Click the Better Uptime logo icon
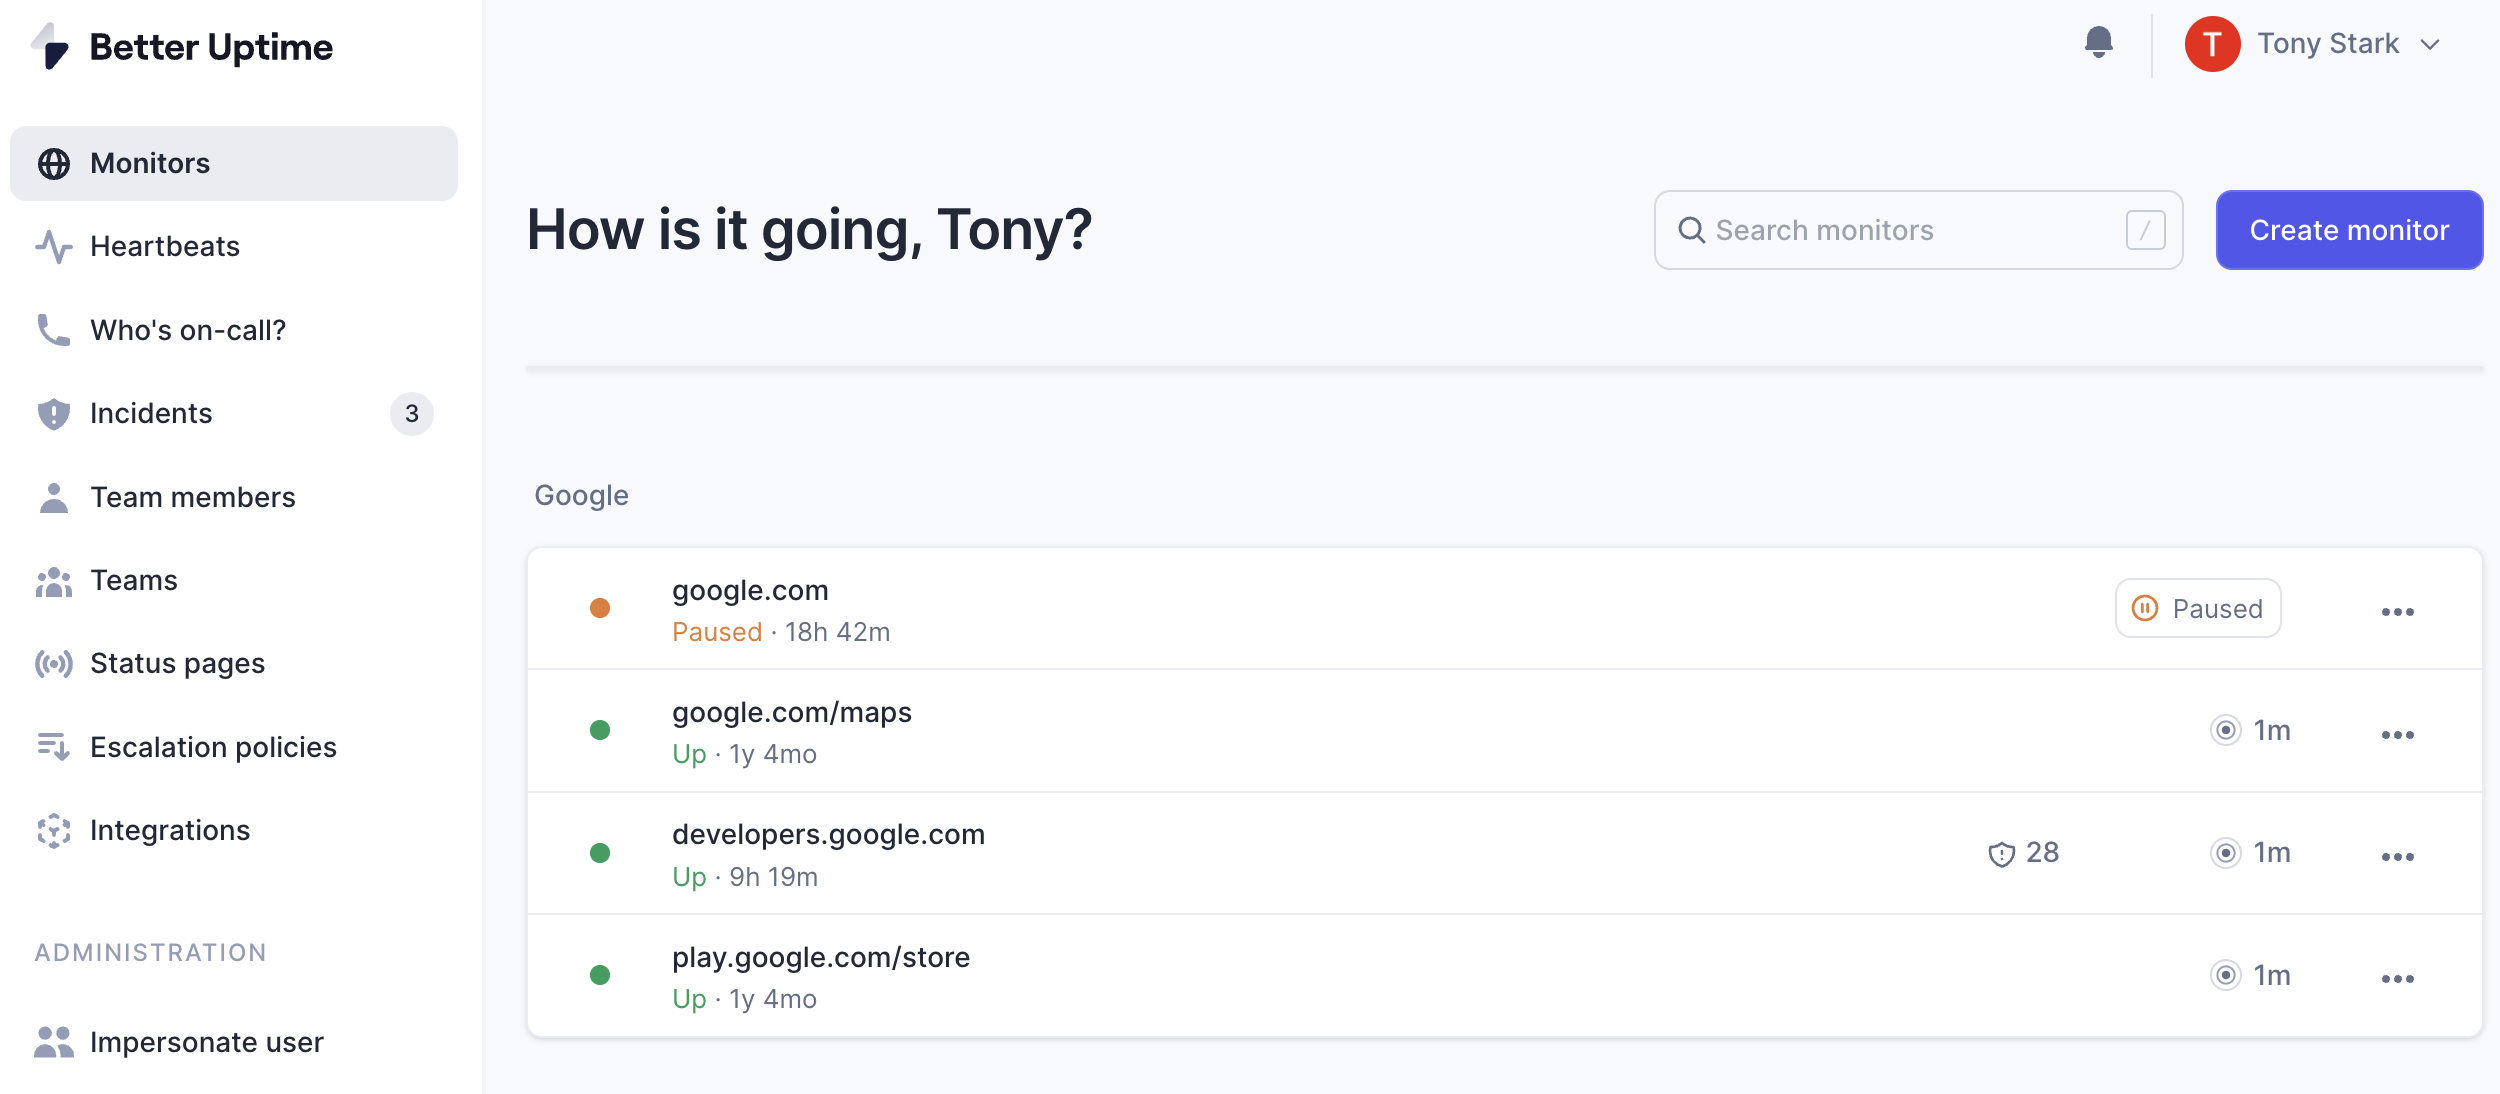Image resolution: width=2500 pixels, height=1094 pixels. click(x=50, y=47)
